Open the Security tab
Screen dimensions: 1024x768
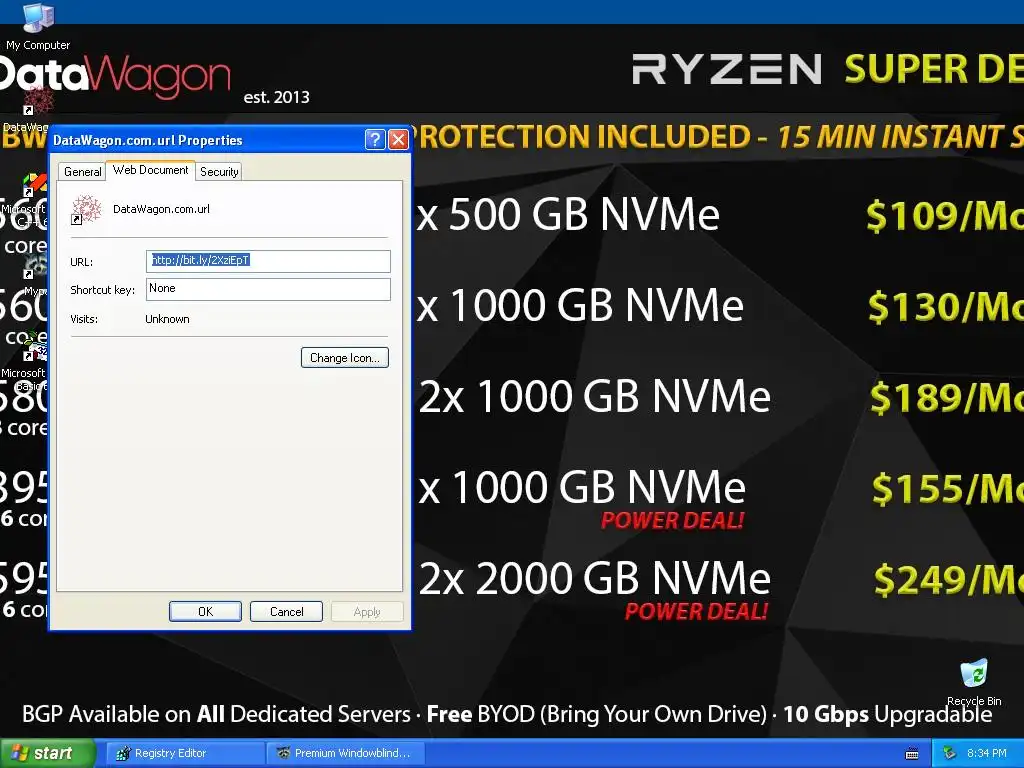(x=219, y=172)
